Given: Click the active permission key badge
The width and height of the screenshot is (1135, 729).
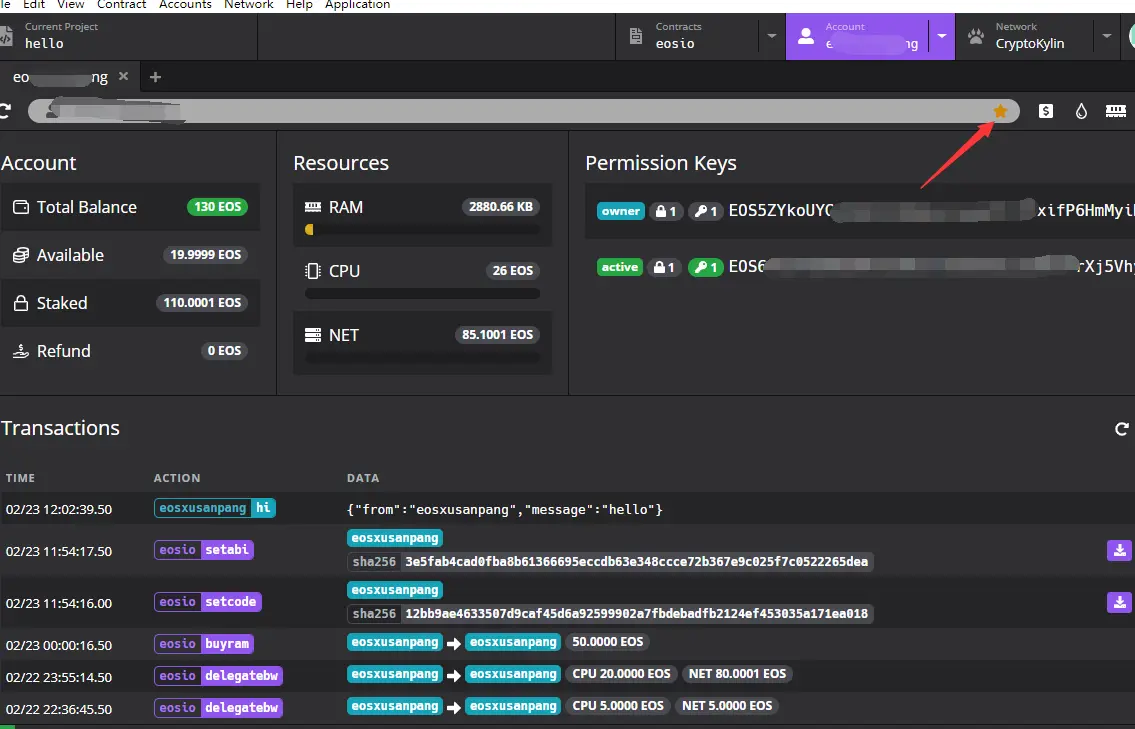Looking at the screenshot, I should (x=705, y=267).
